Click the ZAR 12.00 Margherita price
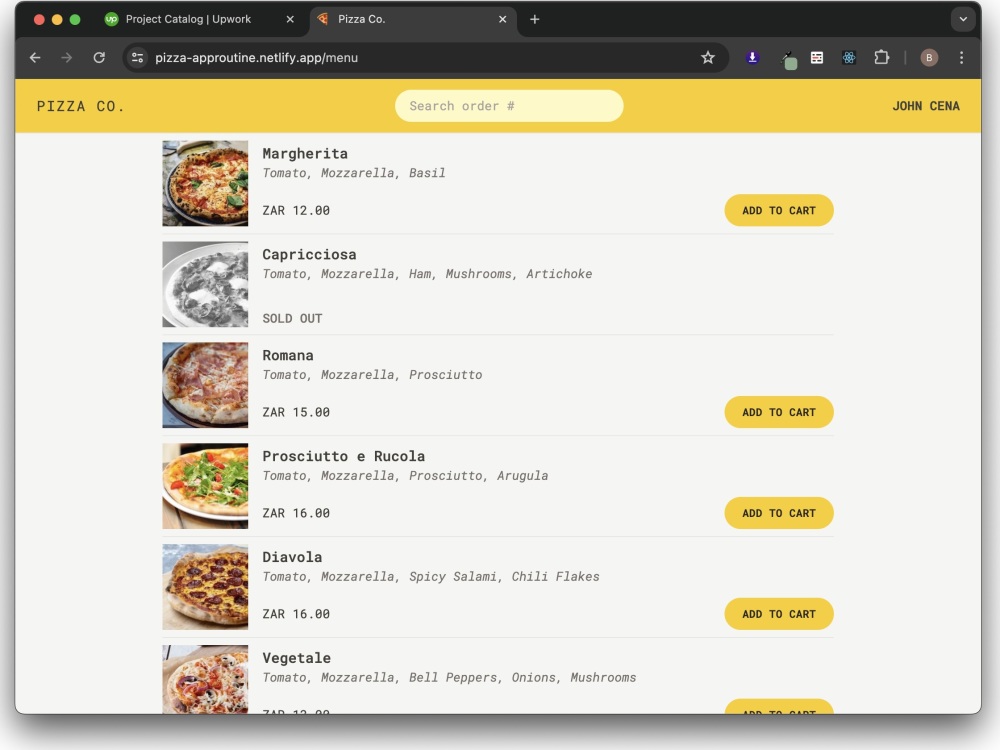Viewport: 1000px width, 750px height. [296, 210]
